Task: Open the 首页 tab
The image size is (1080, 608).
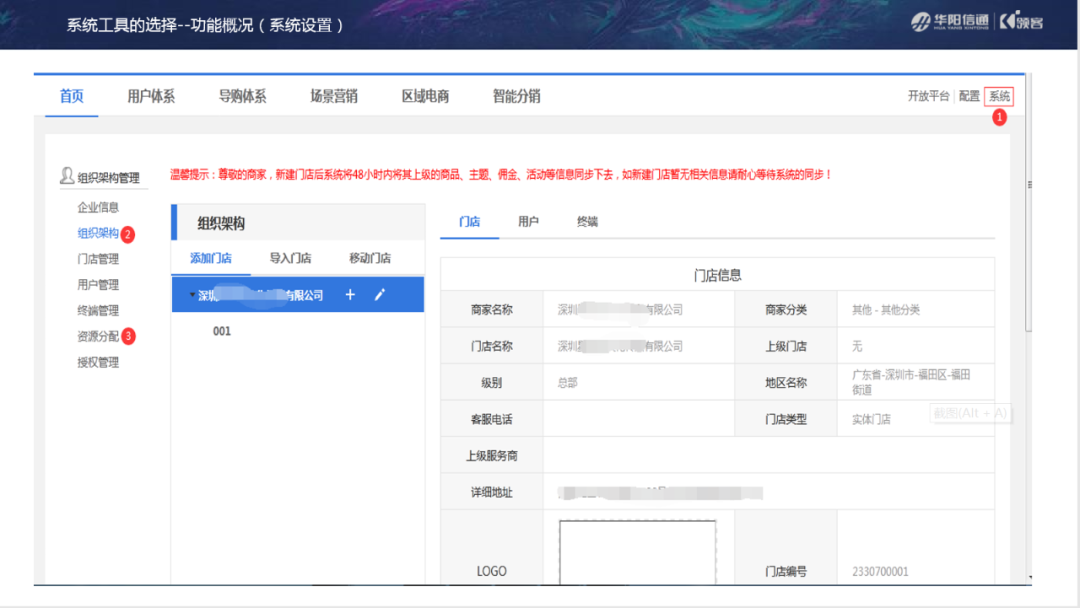Action: (72, 96)
